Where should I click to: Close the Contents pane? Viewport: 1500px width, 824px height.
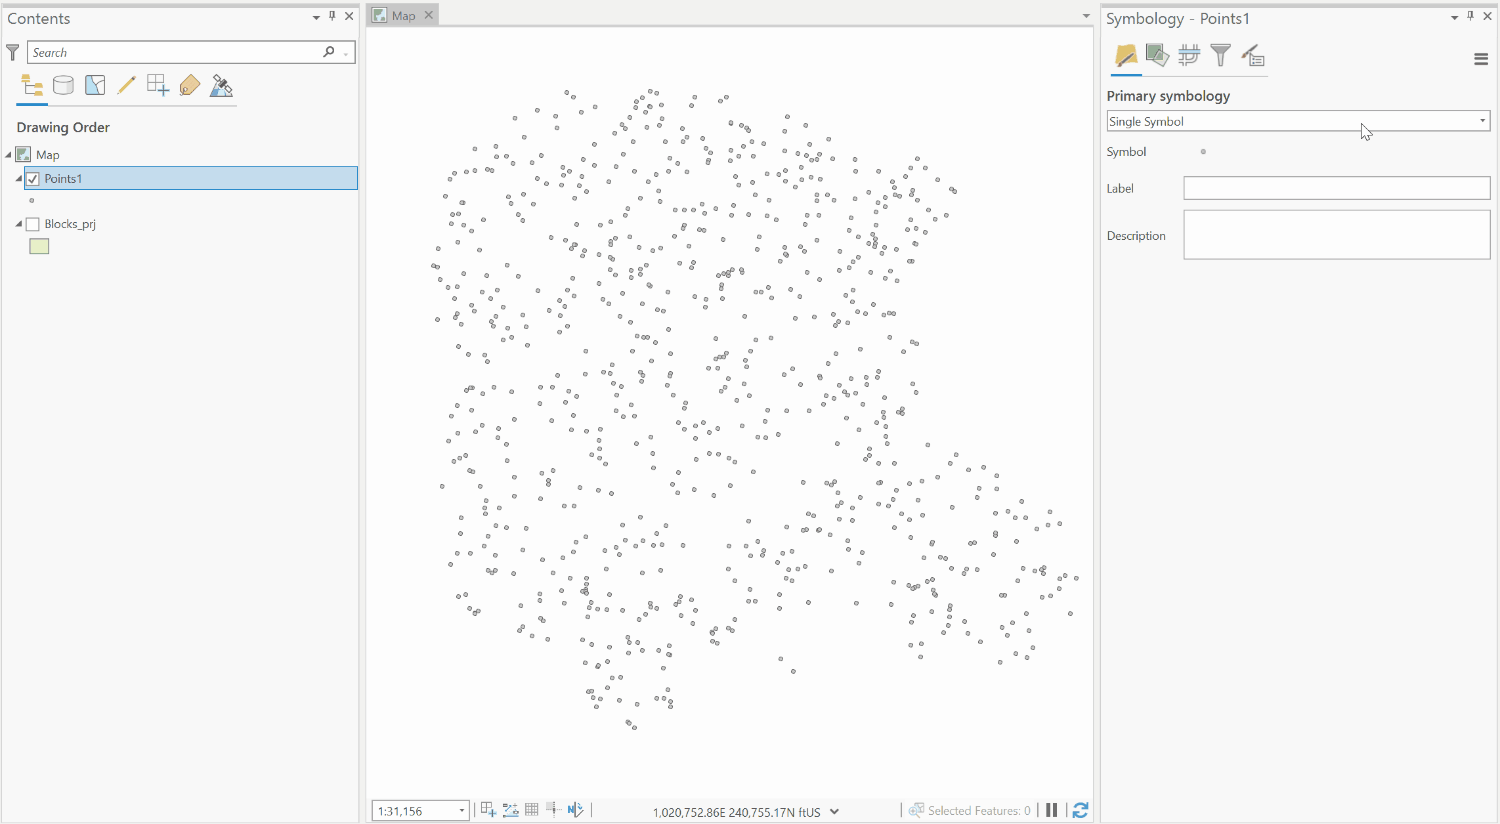pyautogui.click(x=349, y=16)
